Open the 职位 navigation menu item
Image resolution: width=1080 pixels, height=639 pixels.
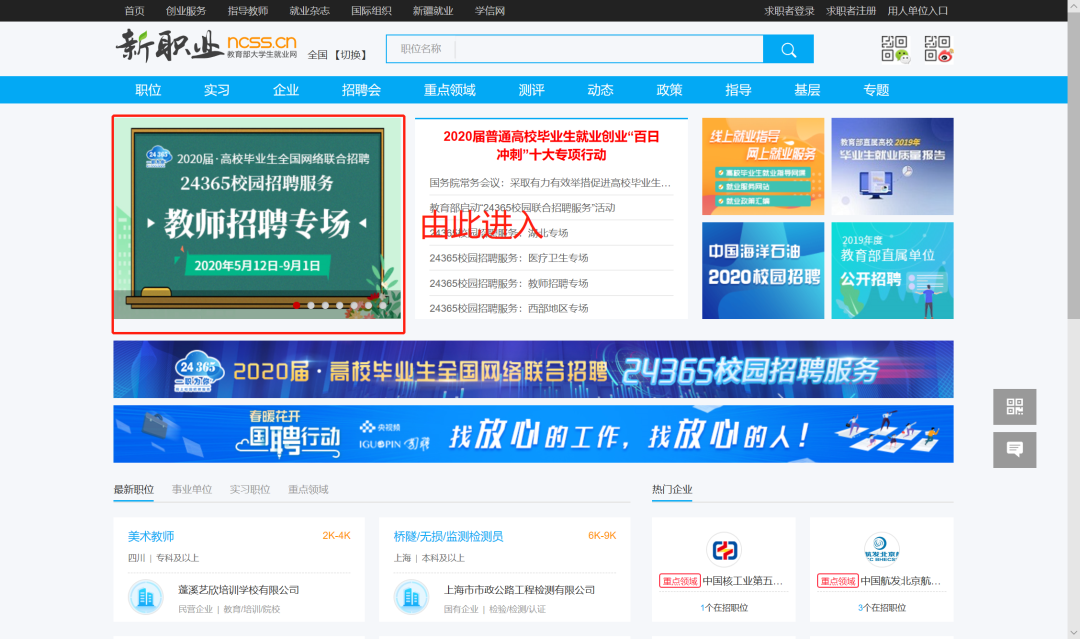click(x=148, y=90)
